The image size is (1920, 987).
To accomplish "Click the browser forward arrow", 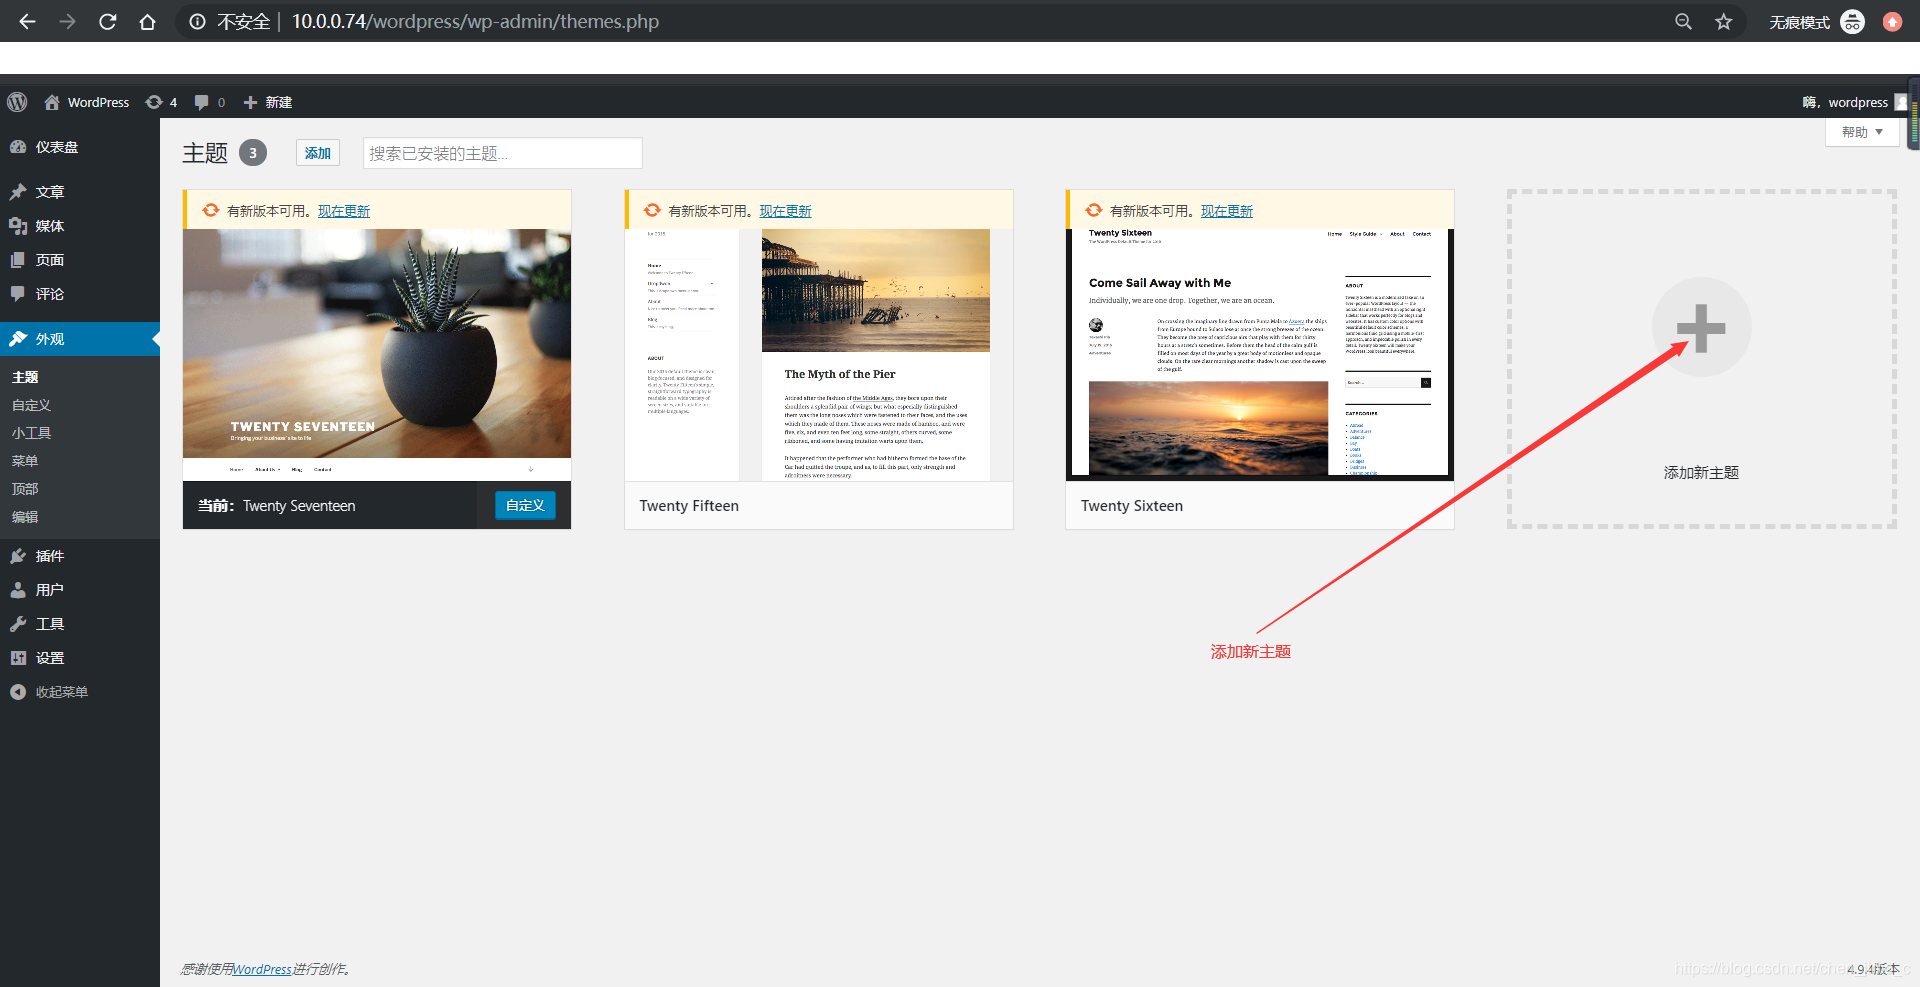I will [67, 21].
